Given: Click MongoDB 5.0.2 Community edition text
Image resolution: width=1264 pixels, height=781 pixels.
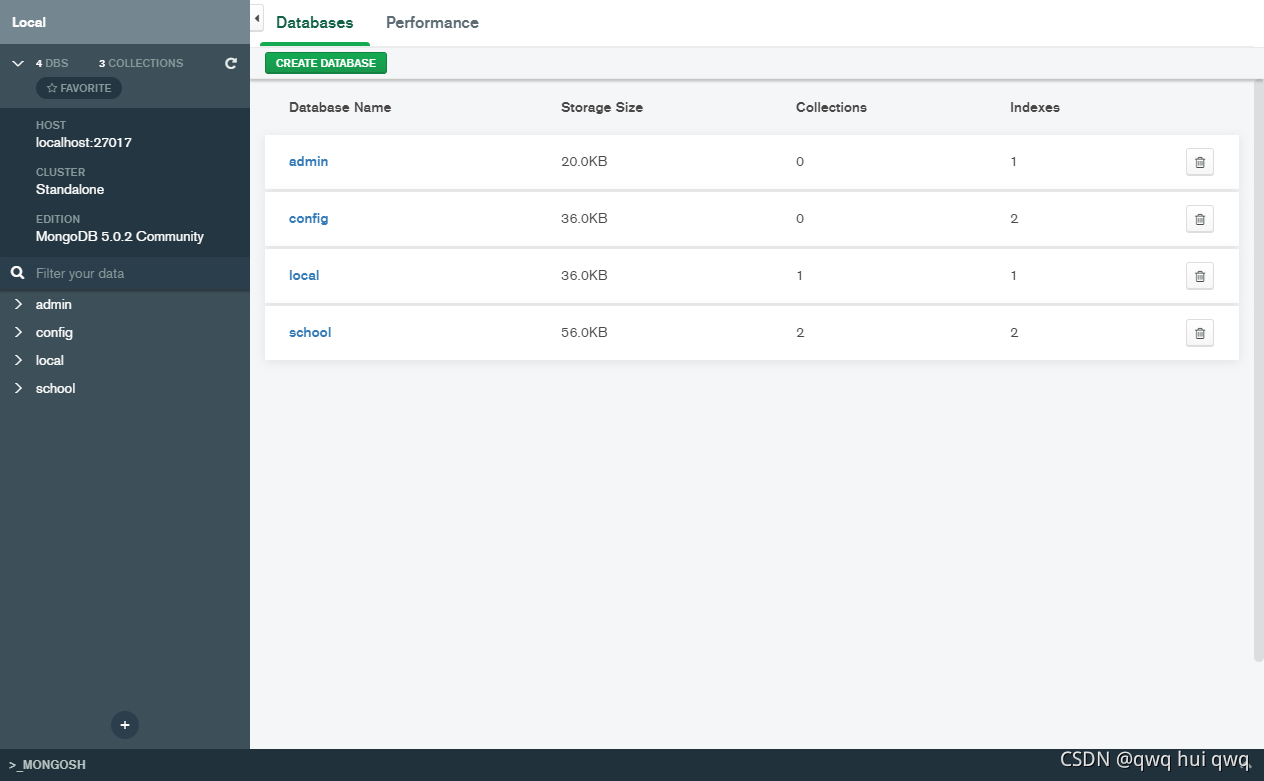Looking at the screenshot, I should pyautogui.click(x=120, y=236).
